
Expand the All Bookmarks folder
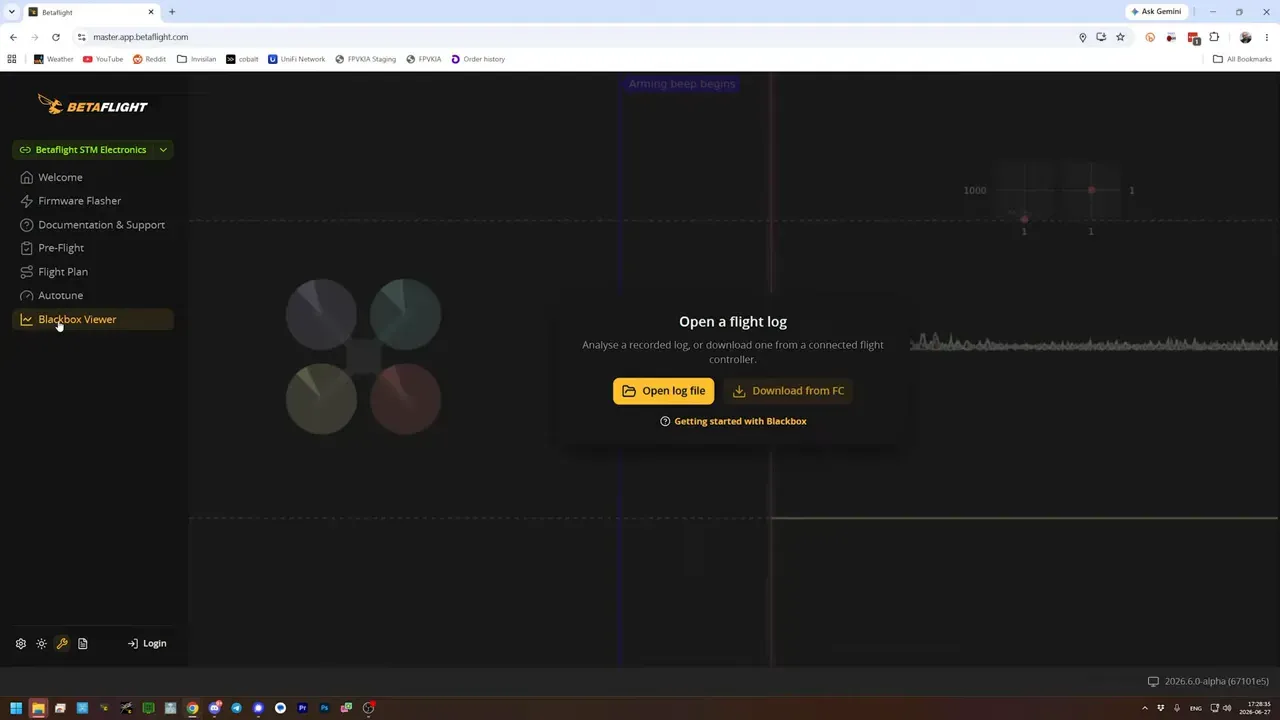pos(1242,59)
